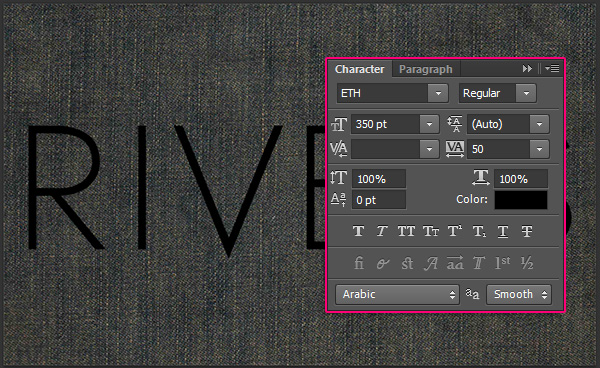Switch to the Character tab

tap(359, 69)
